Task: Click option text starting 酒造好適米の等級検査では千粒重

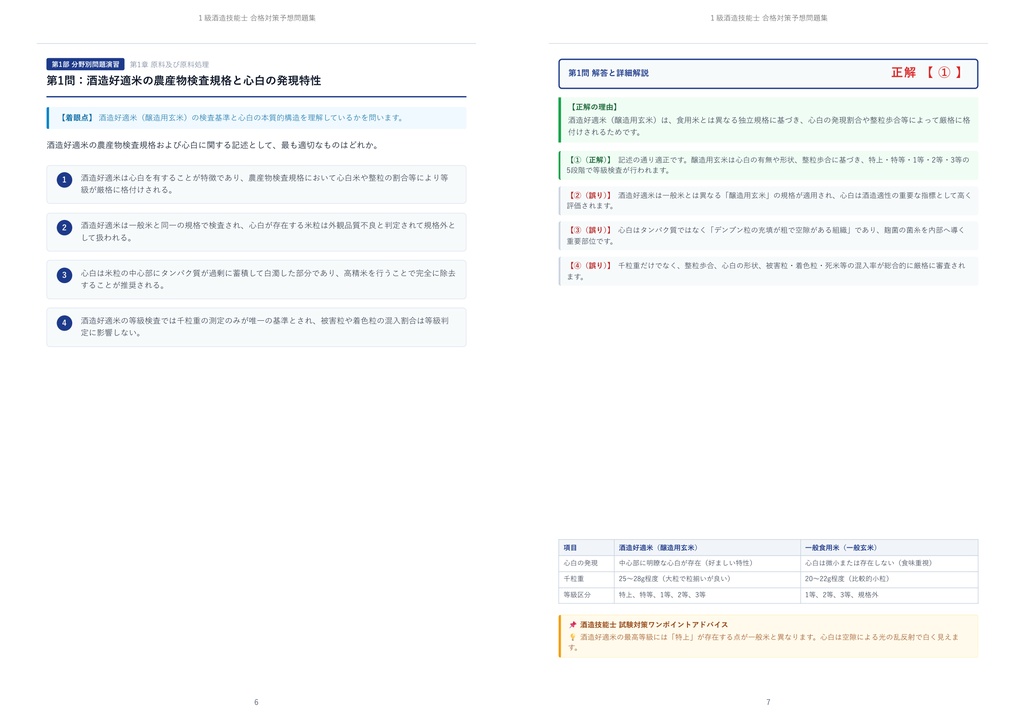Action: point(264,326)
